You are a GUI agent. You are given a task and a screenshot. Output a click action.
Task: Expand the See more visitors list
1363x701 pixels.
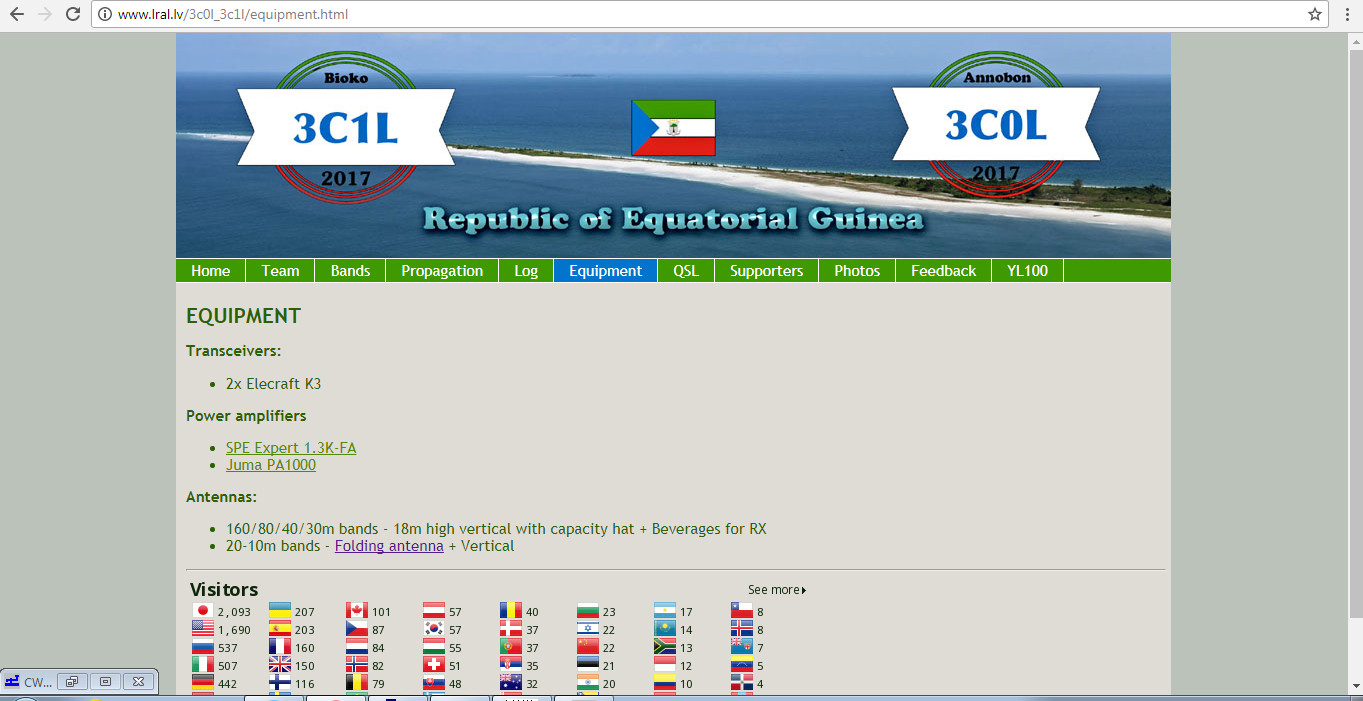tap(775, 589)
